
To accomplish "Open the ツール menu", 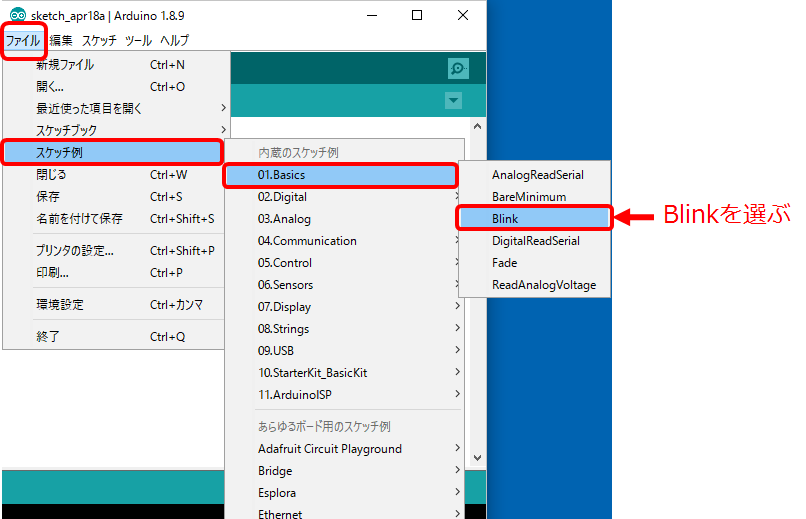I will [x=138, y=40].
